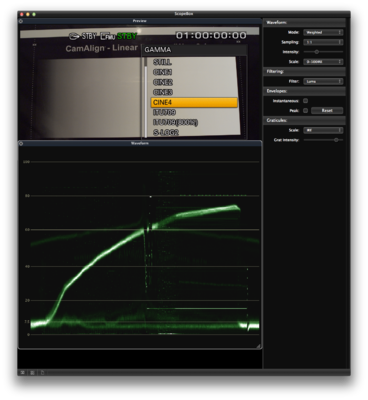Image resolution: width=368 pixels, height=400 pixels.
Task: Open the Sampling dropdown
Action: 323,42
